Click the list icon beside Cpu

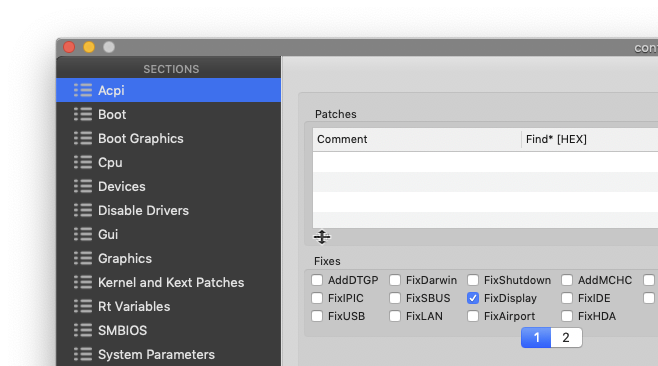coord(83,162)
